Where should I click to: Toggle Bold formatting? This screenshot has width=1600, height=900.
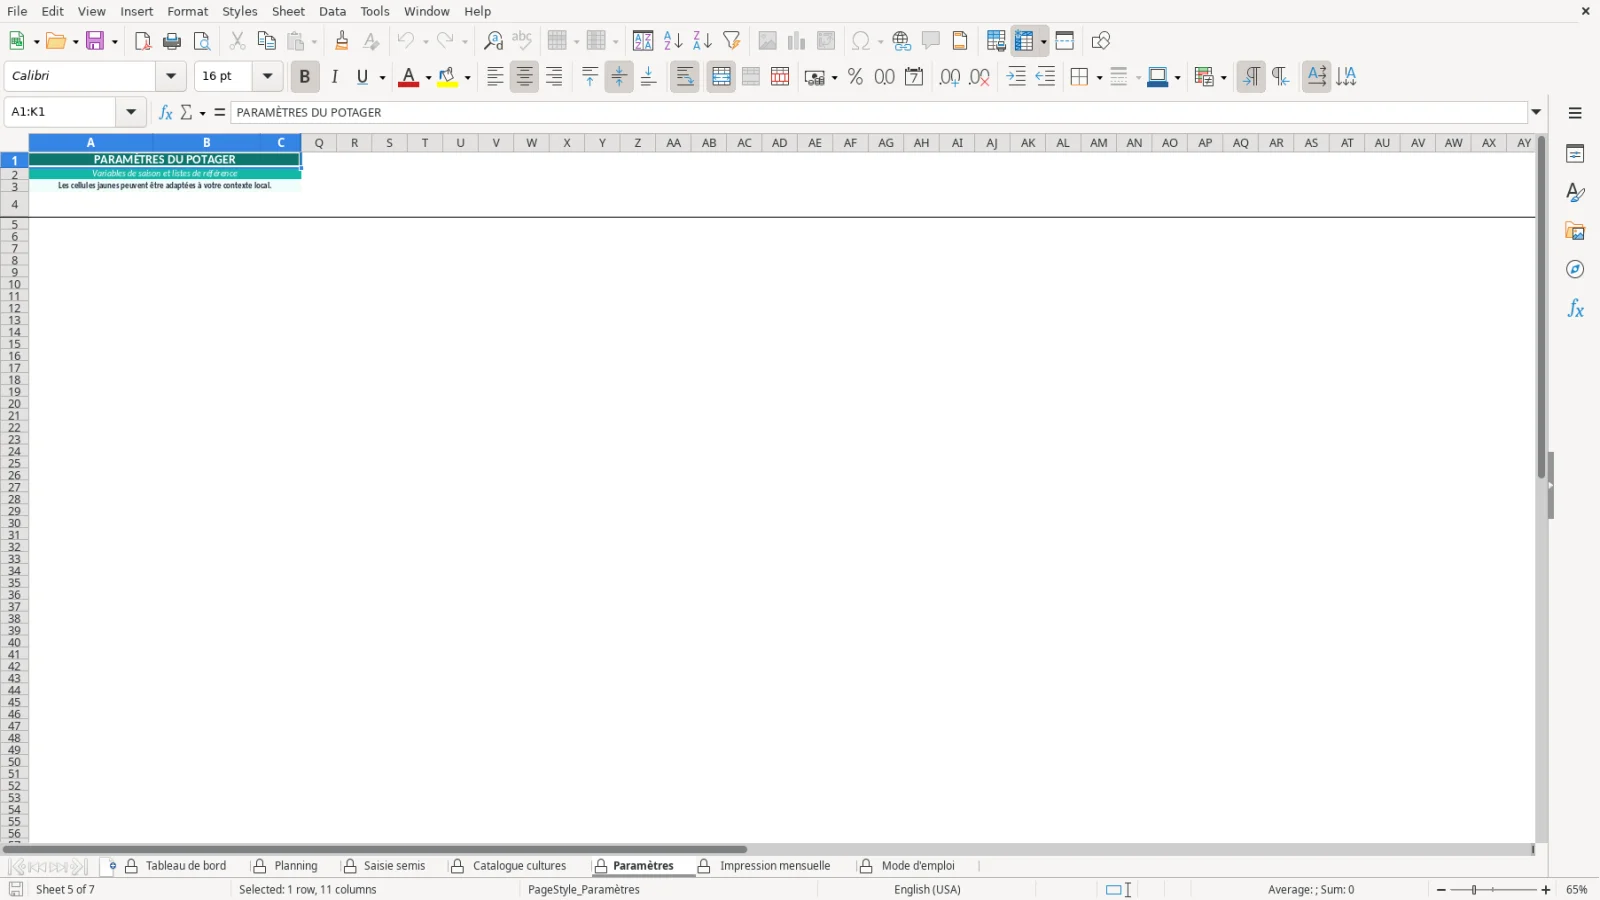tap(305, 77)
